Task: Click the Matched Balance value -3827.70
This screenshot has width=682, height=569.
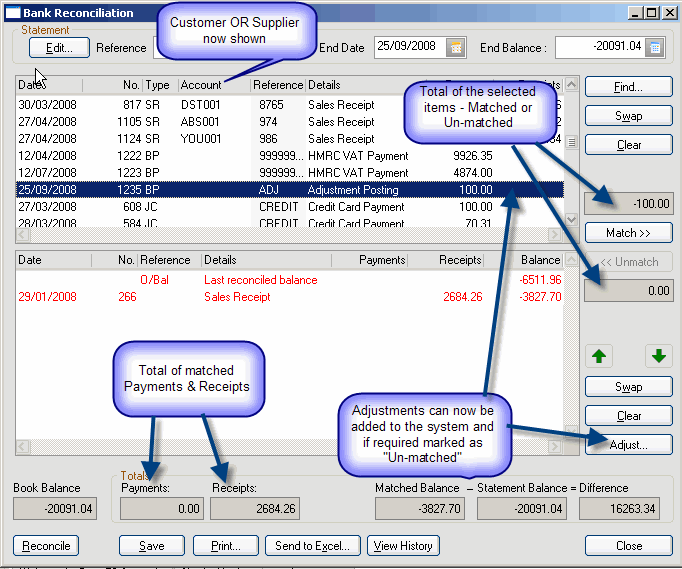Action: [420, 509]
